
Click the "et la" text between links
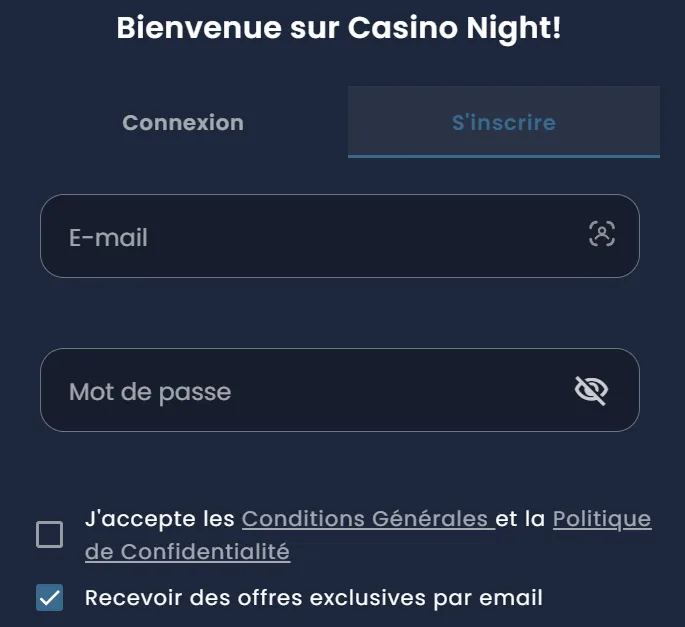[x=520, y=519]
